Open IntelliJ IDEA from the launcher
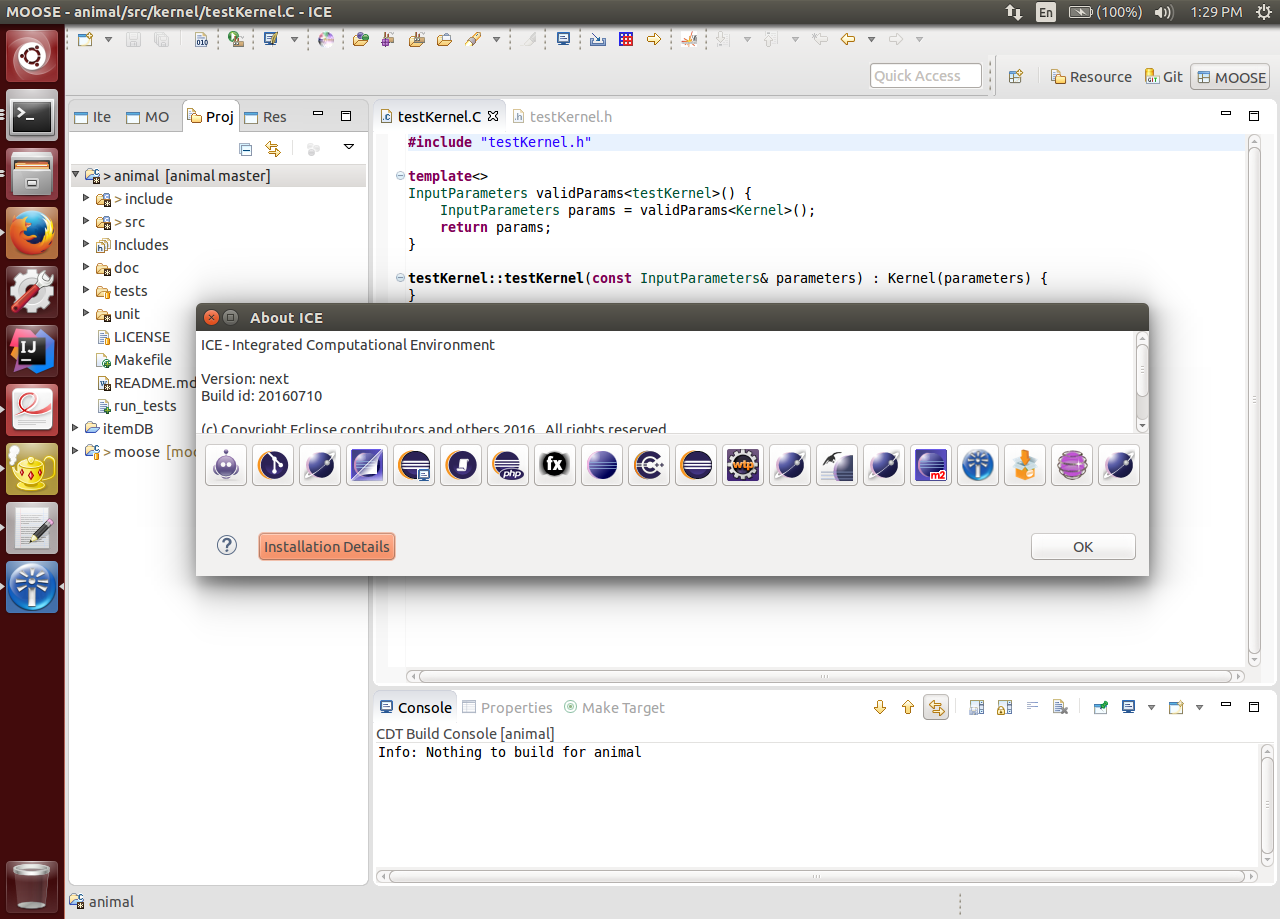Image resolution: width=1280 pixels, height=919 pixels. point(32,351)
